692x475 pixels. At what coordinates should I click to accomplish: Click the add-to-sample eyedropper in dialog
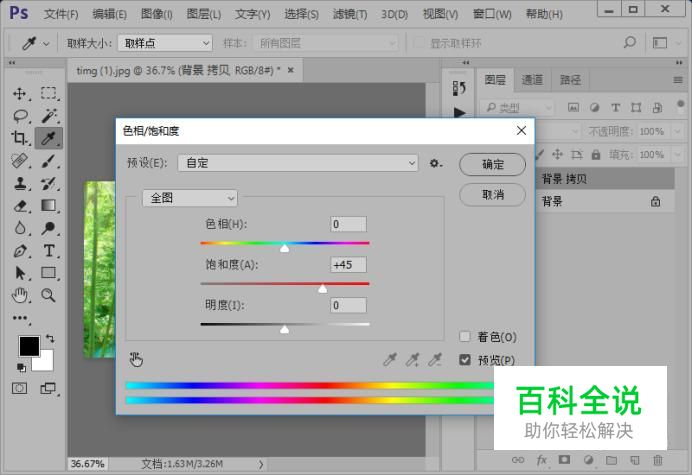pyautogui.click(x=412, y=360)
